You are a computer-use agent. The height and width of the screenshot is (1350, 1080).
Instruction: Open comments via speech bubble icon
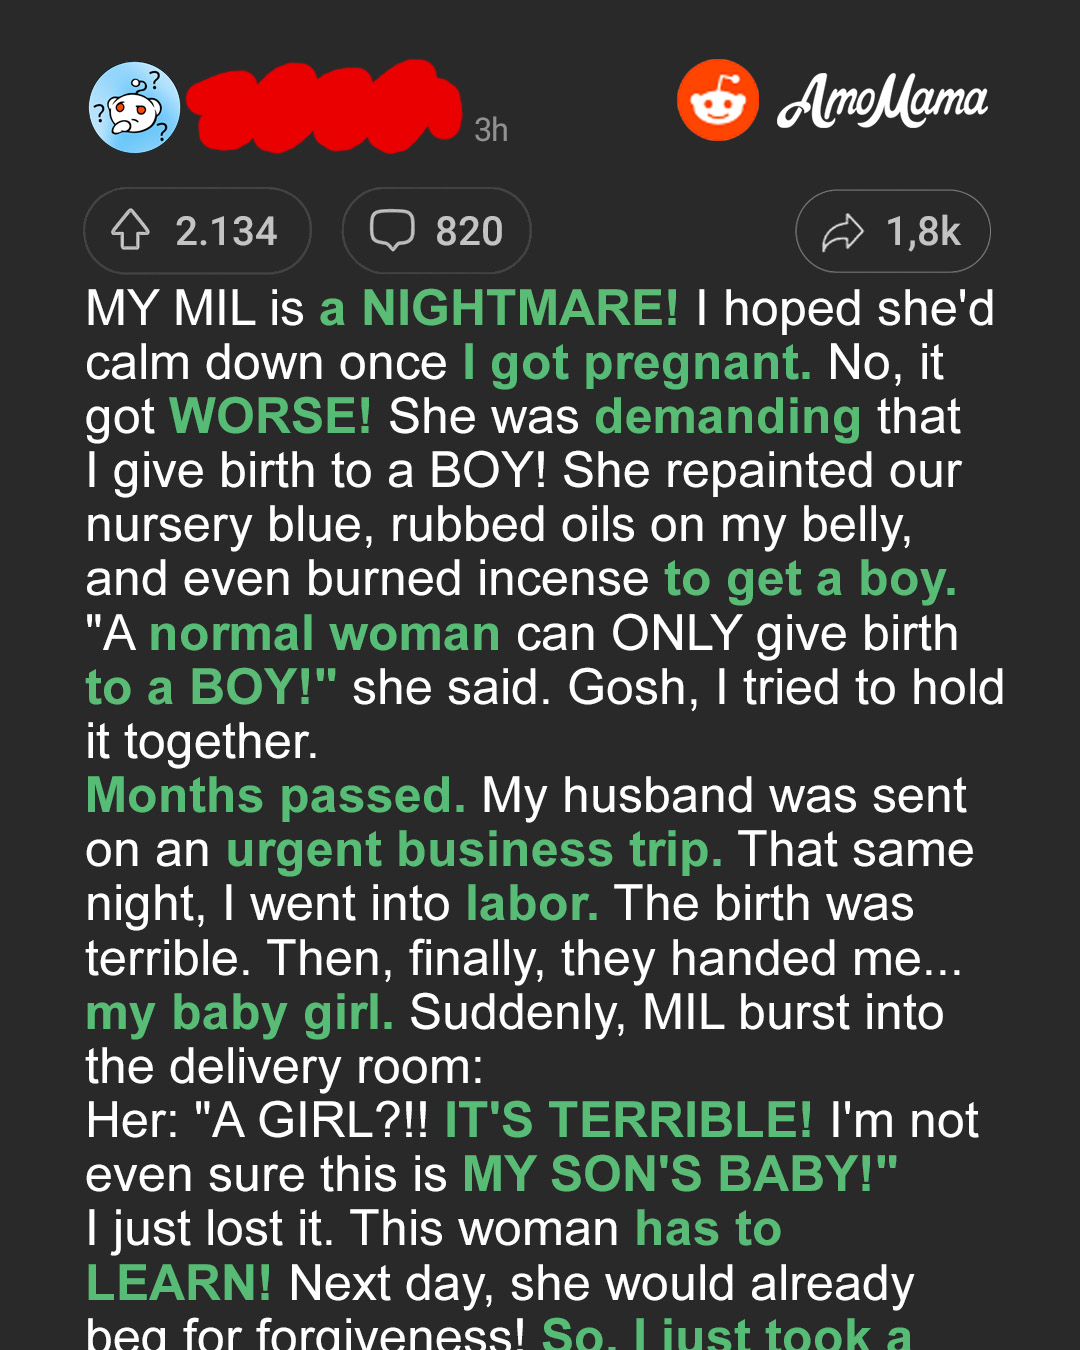[392, 230]
